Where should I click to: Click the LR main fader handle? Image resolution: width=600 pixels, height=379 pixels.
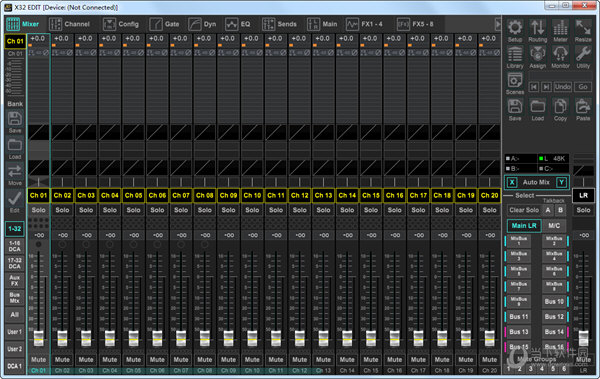click(x=583, y=338)
